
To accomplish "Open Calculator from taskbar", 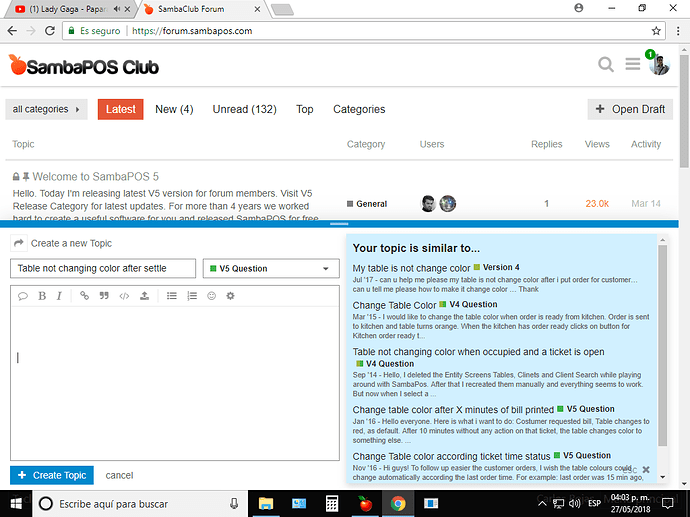I will click(332, 504).
